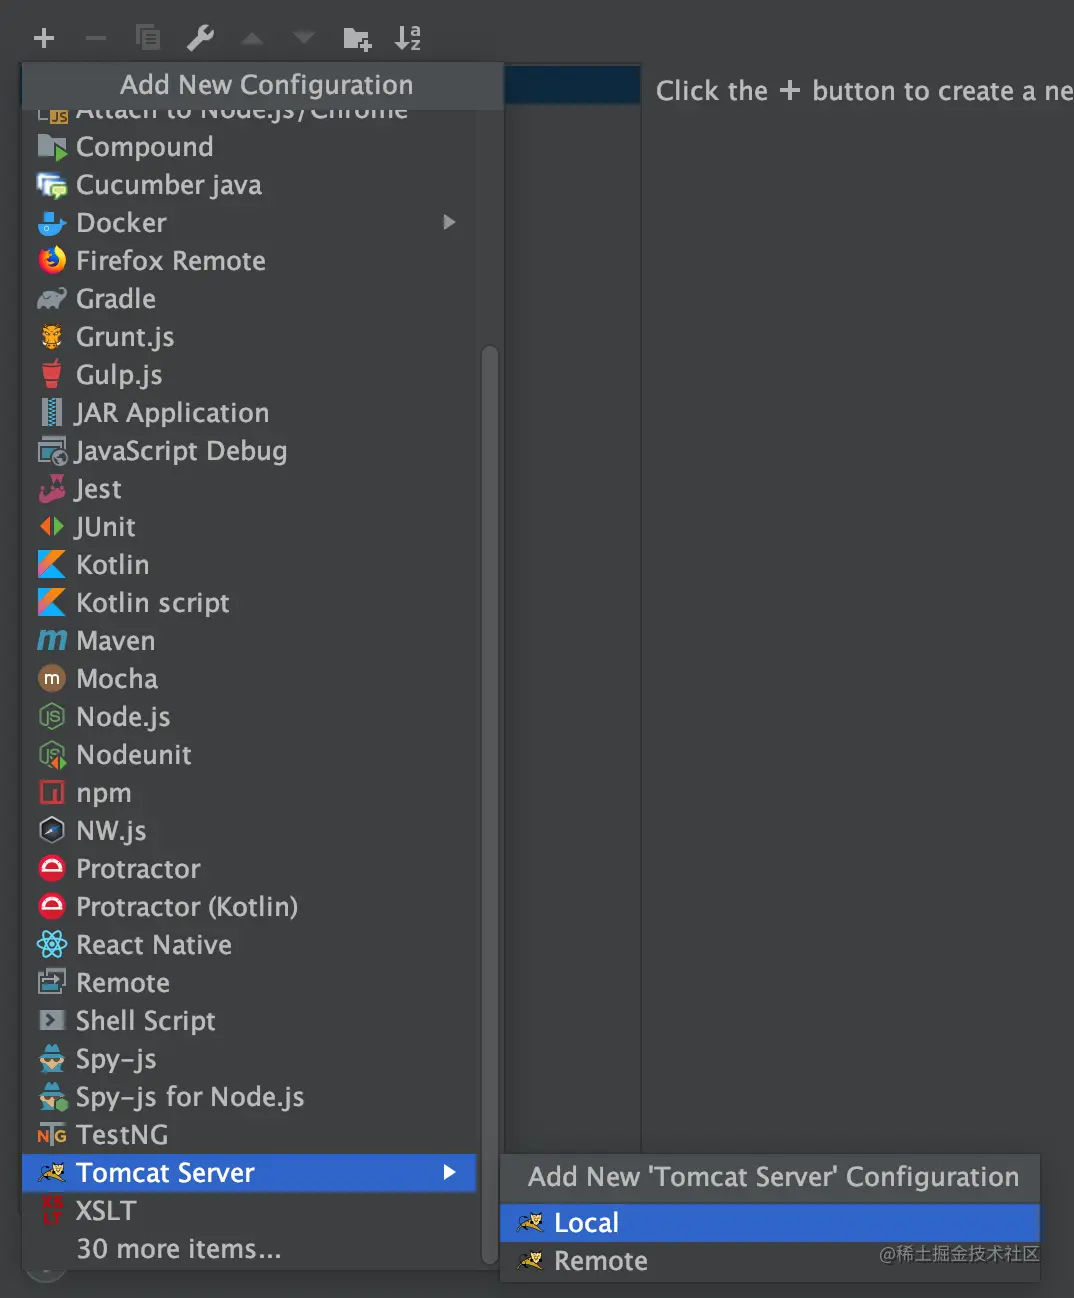The height and width of the screenshot is (1298, 1074).
Task: Click the Create New Folder icon
Action: 357,38
